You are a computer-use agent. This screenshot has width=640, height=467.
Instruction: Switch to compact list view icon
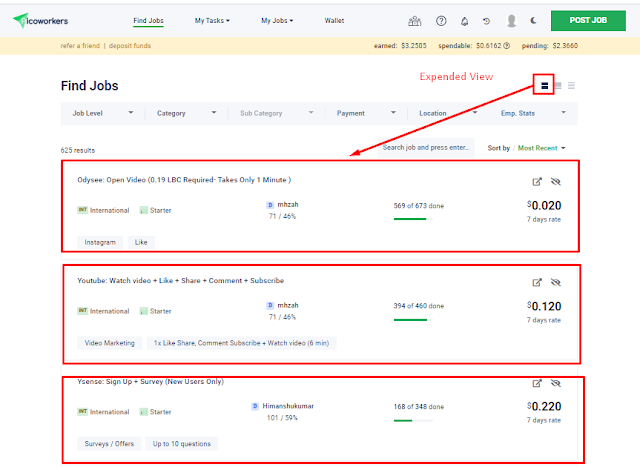(571, 85)
